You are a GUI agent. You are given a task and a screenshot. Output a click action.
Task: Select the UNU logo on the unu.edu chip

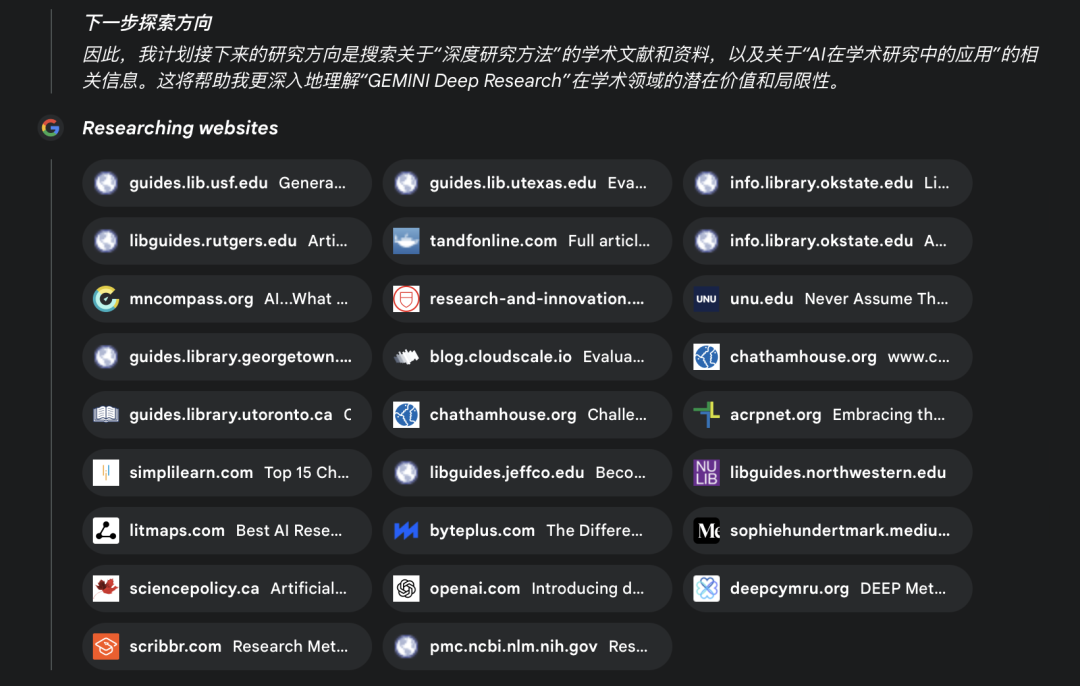tap(706, 298)
